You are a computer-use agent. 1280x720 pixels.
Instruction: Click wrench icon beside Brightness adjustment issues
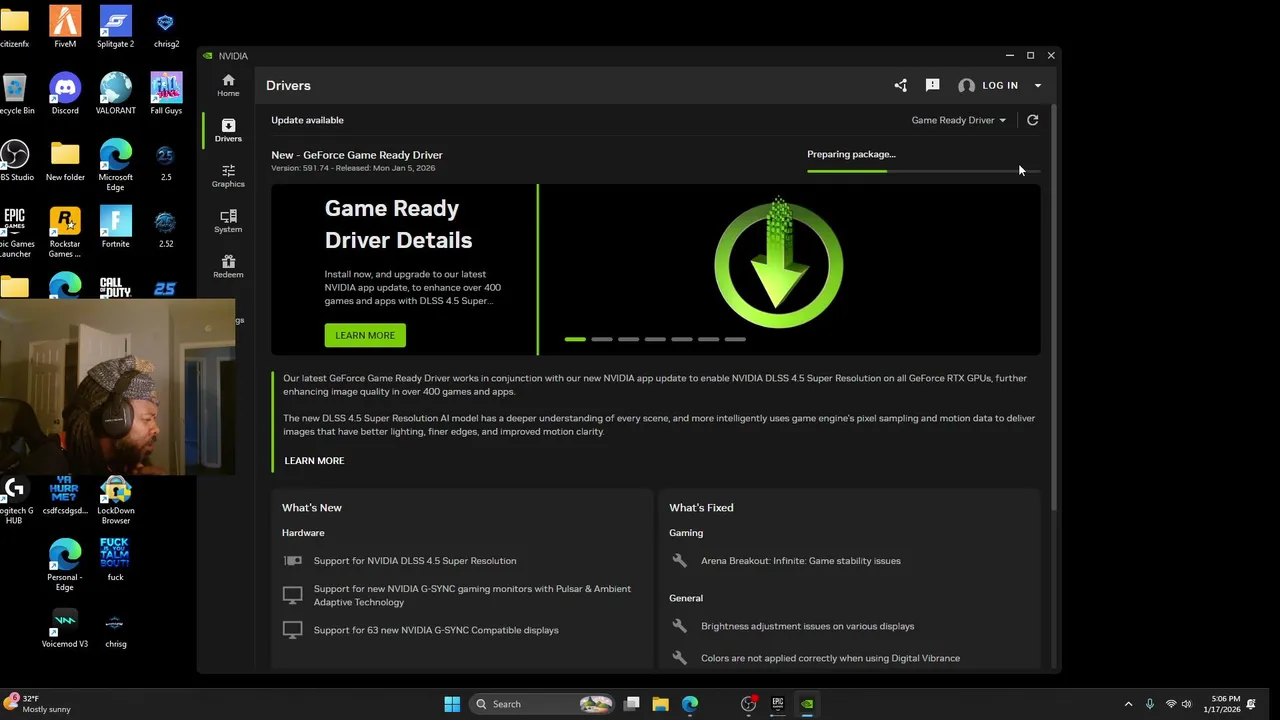(680, 626)
